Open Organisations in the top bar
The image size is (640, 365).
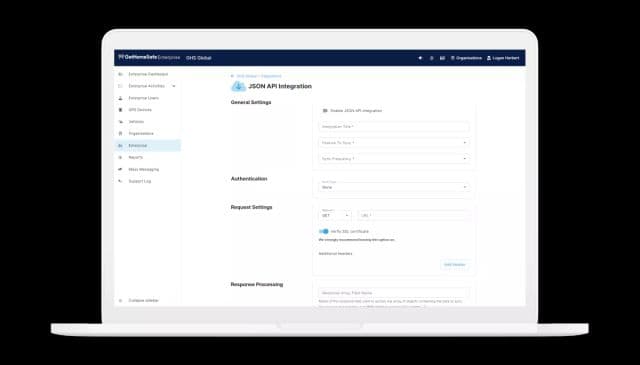(466, 58)
